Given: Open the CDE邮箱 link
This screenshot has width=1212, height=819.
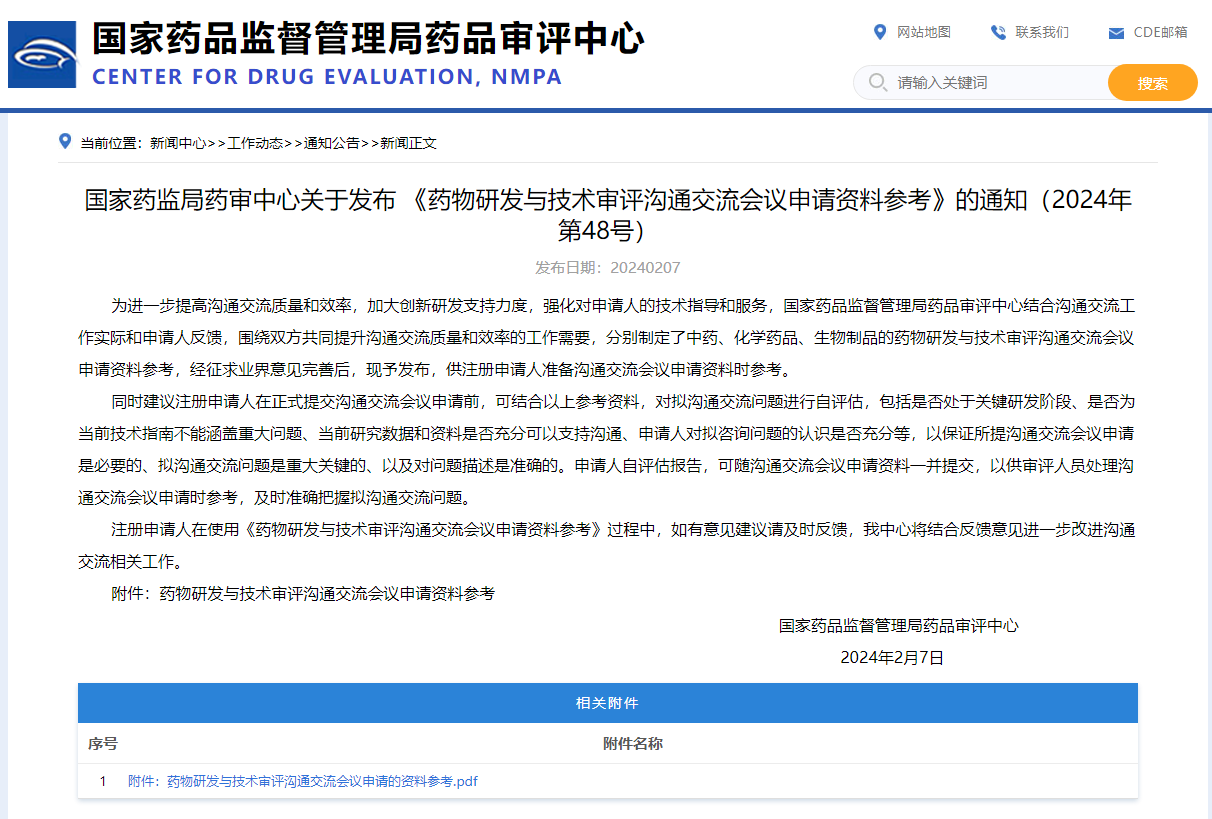Looking at the screenshot, I should pyautogui.click(x=1160, y=32).
